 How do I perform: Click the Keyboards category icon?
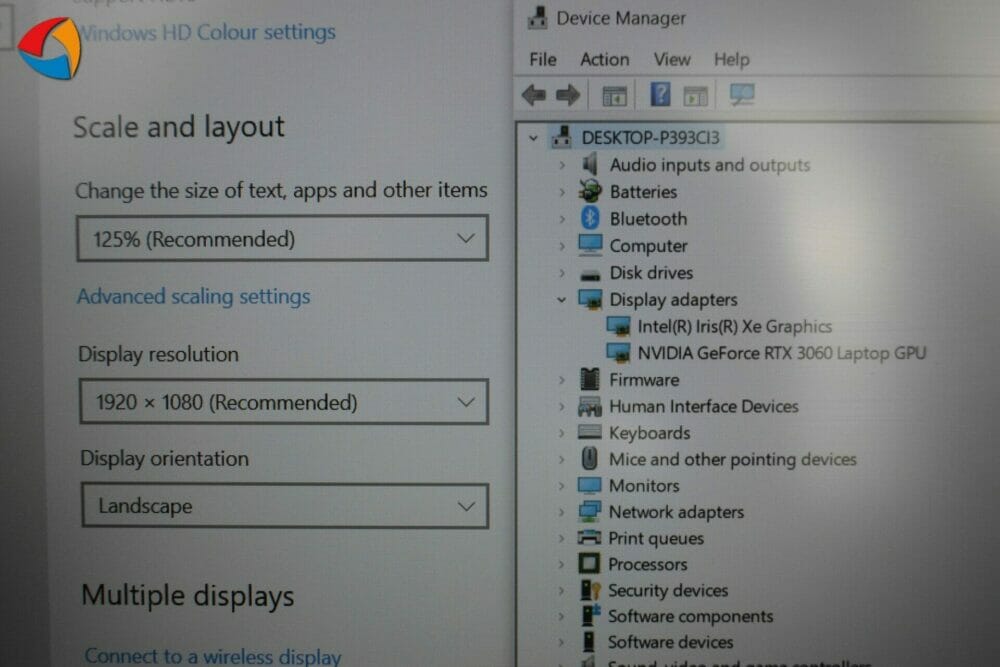click(x=590, y=432)
